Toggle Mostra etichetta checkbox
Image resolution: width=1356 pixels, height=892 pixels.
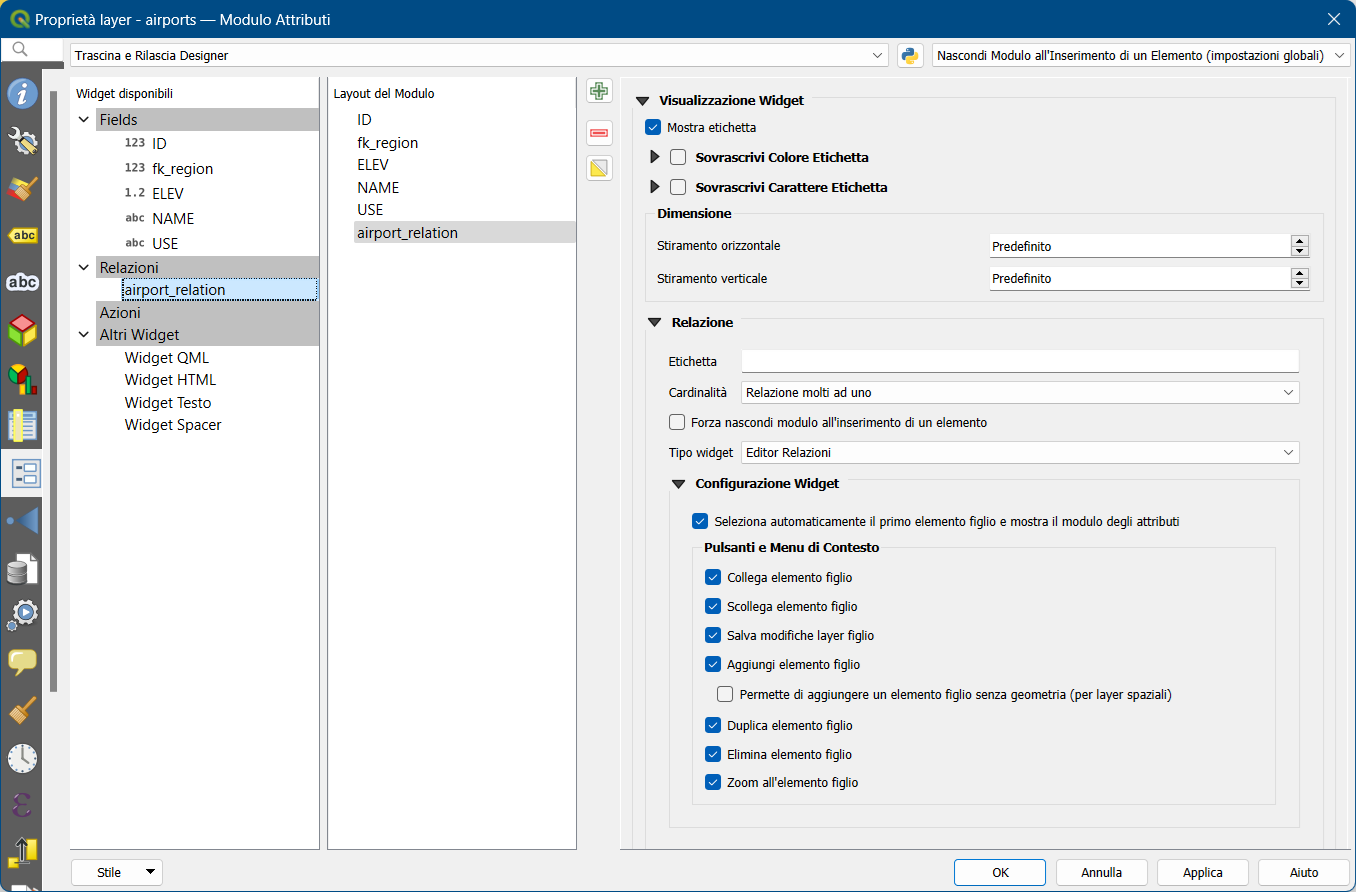pos(653,127)
